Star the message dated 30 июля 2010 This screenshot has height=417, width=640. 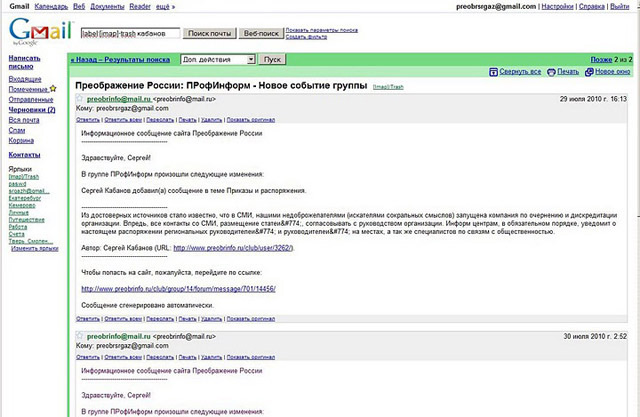click(x=80, y=336)
